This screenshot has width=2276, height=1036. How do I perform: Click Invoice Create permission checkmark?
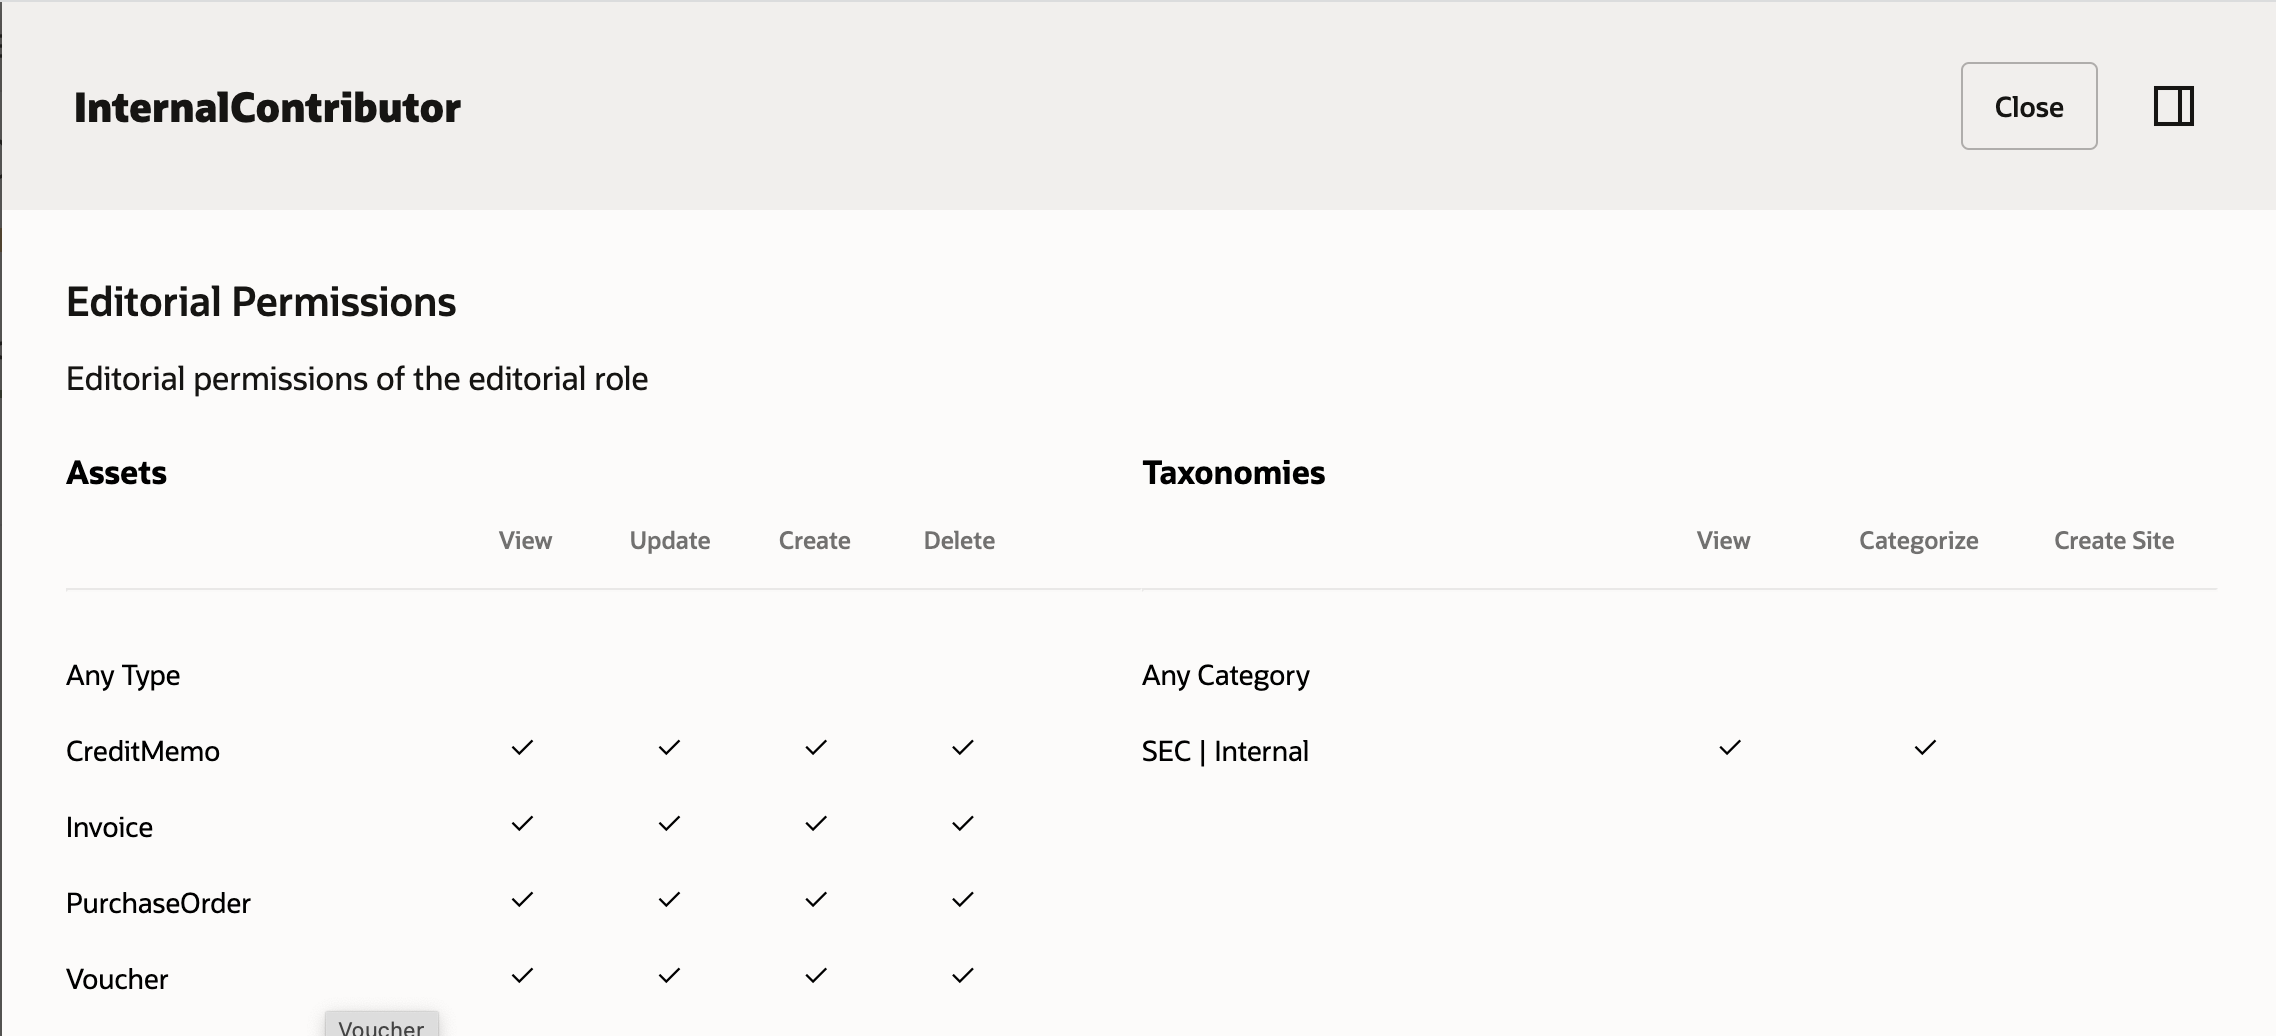coord(816,824)
